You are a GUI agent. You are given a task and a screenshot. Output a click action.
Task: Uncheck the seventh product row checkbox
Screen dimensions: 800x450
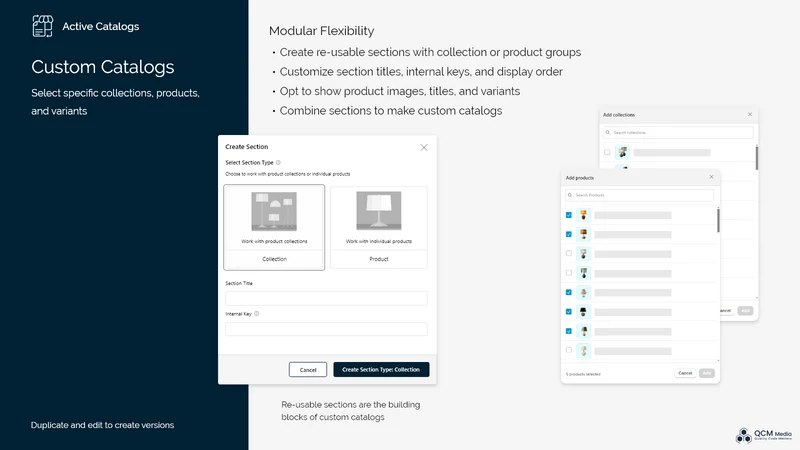(x=568, y=331)
